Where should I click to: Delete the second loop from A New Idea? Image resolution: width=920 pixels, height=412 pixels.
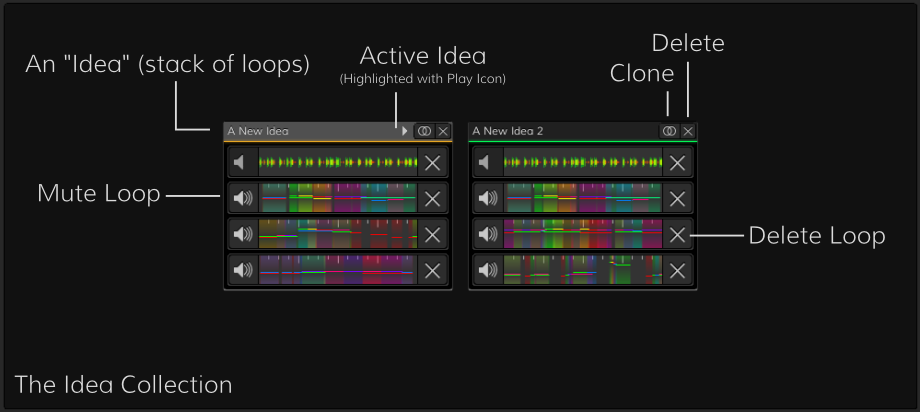click(x=432, y=198)
